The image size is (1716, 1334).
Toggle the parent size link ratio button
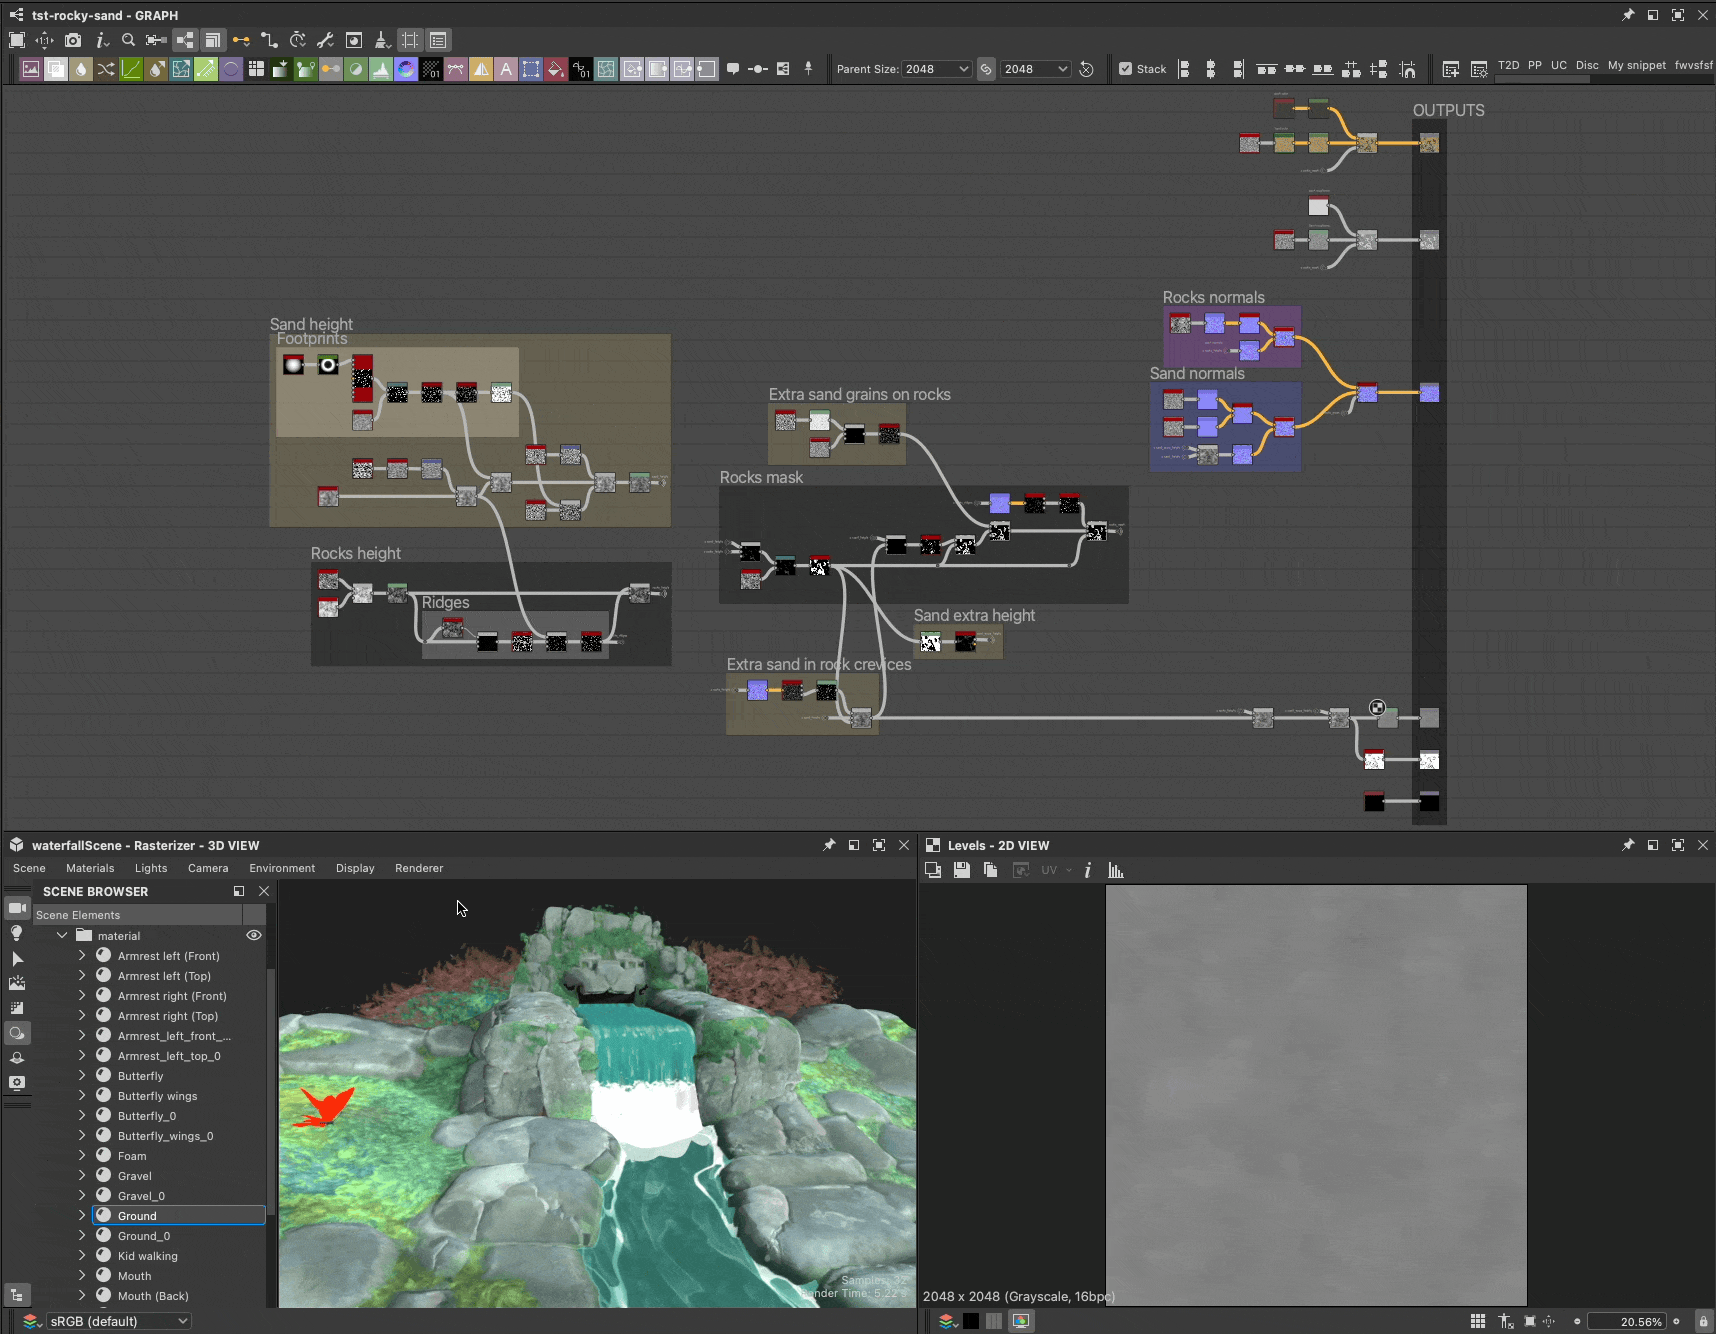tap(986, 69)
